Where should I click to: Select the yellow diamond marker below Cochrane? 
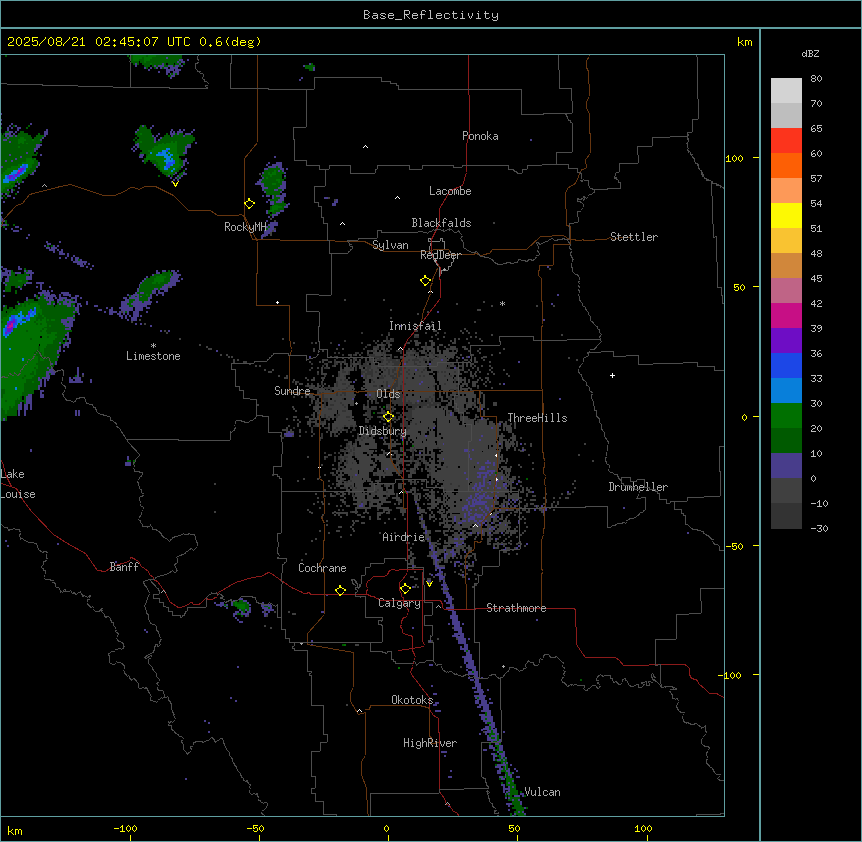(x=340, y=590)
